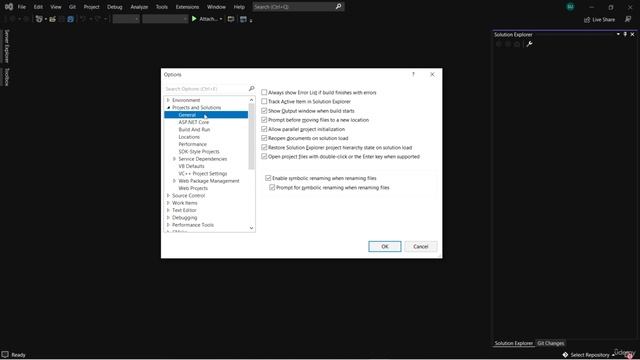Open the user account avatar

coord(570,7)
